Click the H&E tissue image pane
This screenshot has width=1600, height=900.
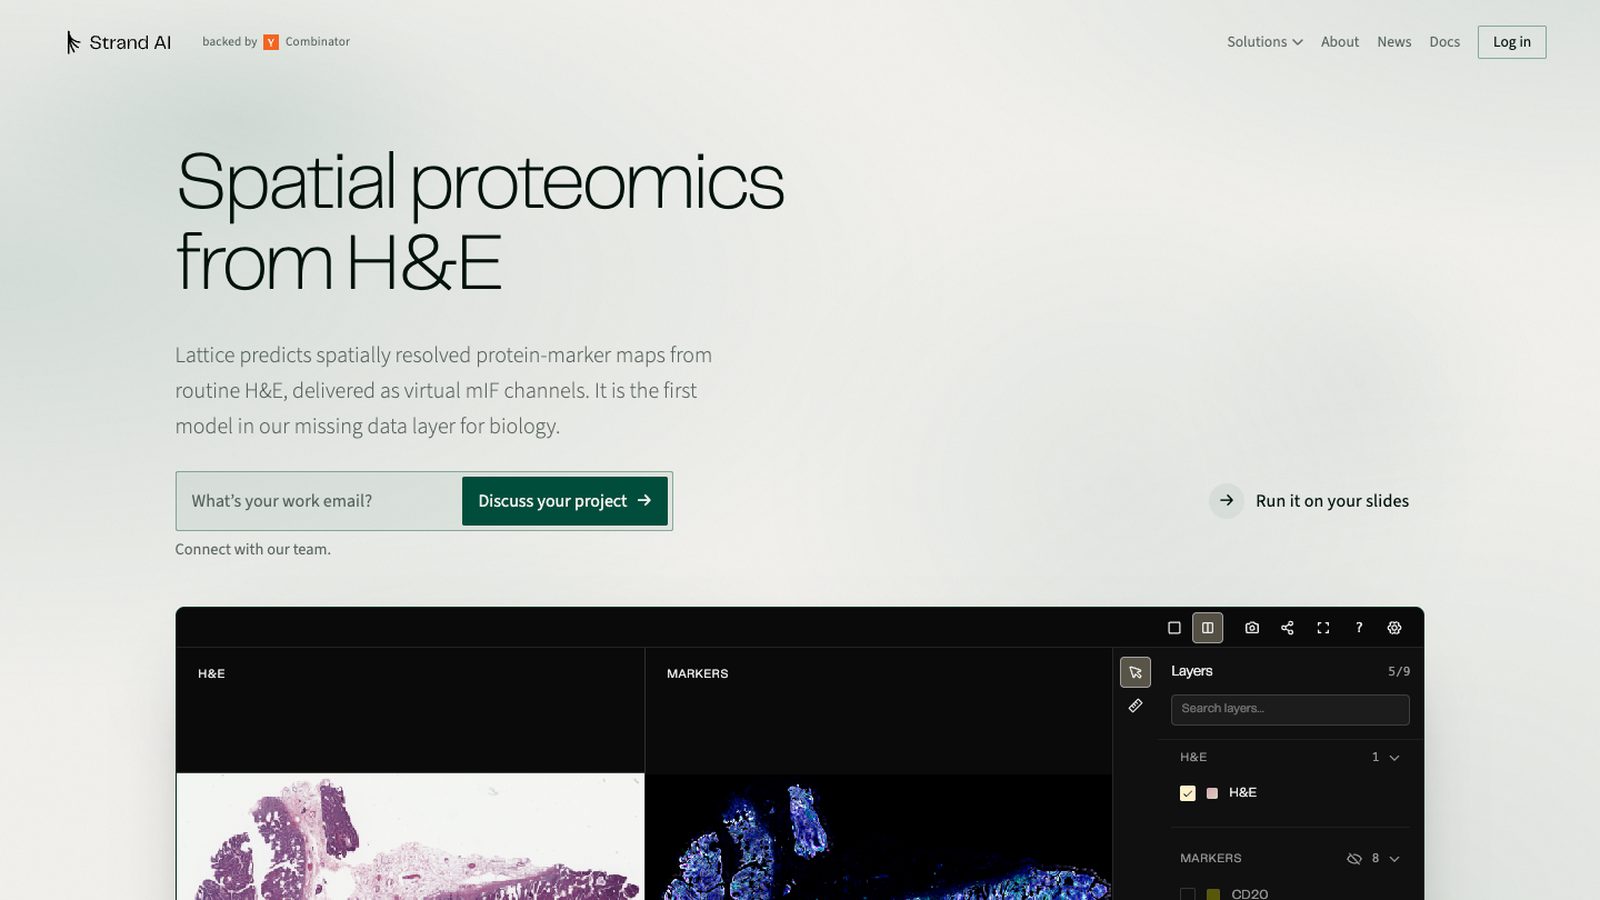pos(410,836)
